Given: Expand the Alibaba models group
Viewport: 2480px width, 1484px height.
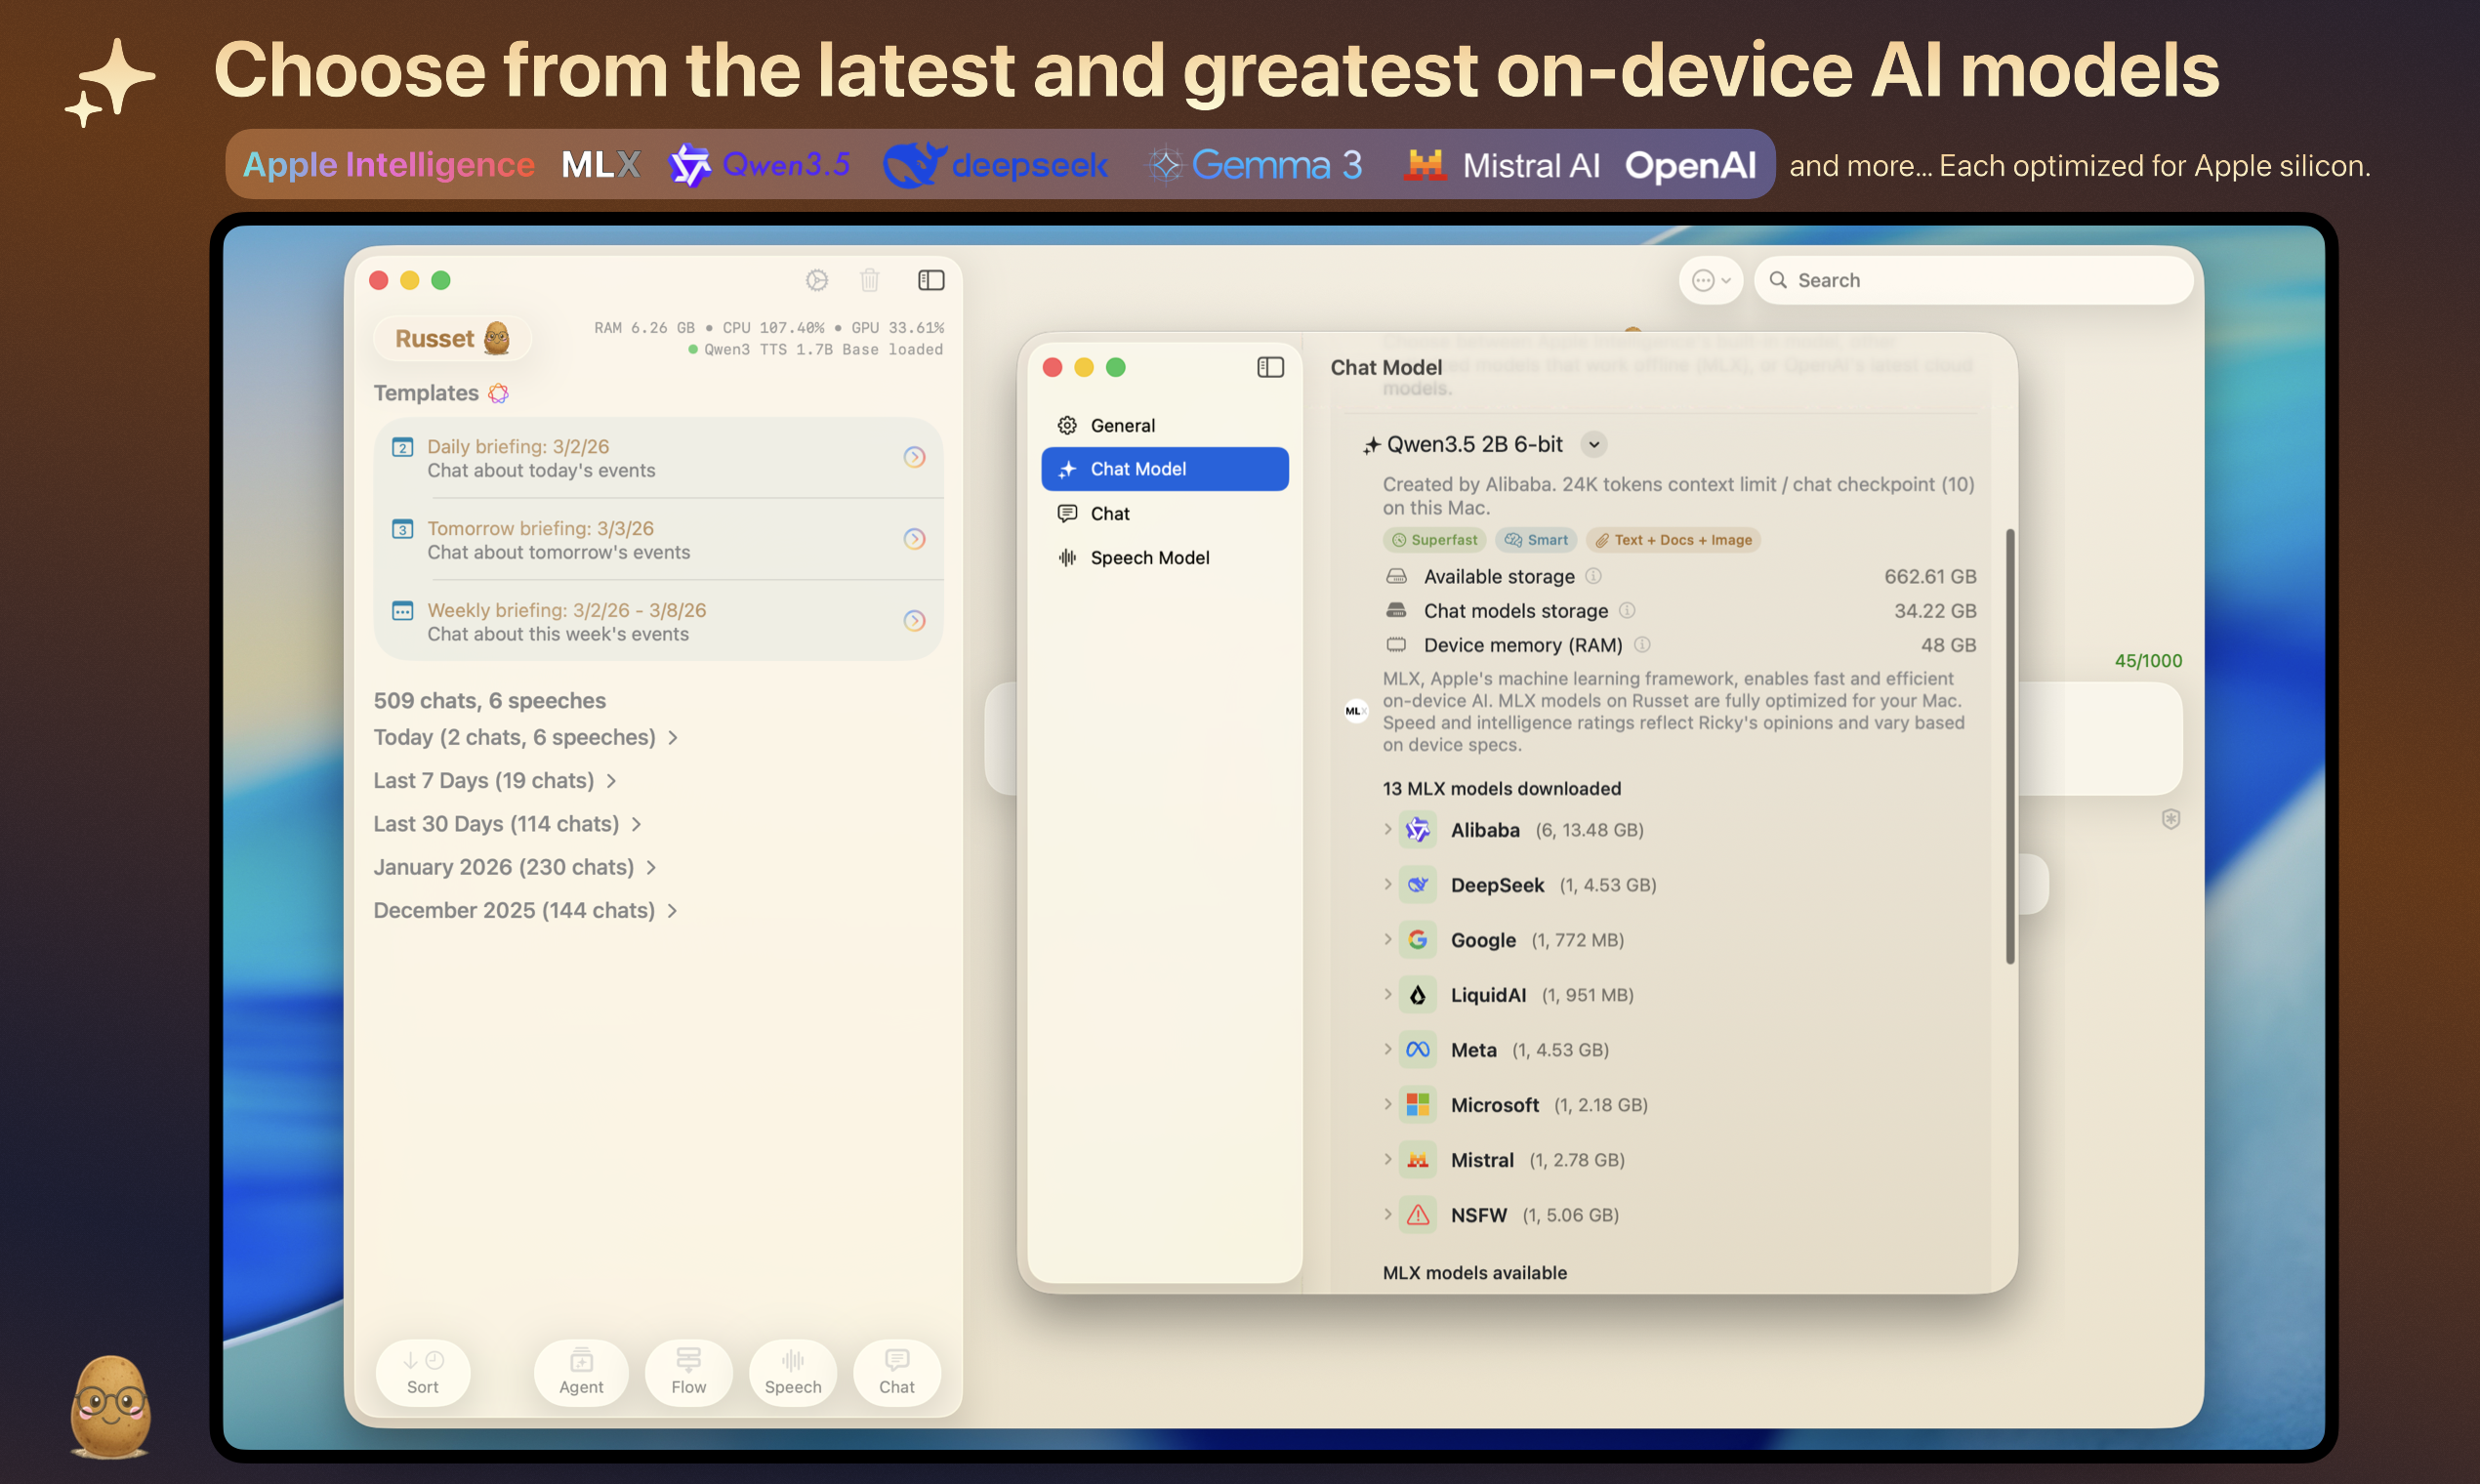Looking at the screenshot, I should pos(1387,829).
